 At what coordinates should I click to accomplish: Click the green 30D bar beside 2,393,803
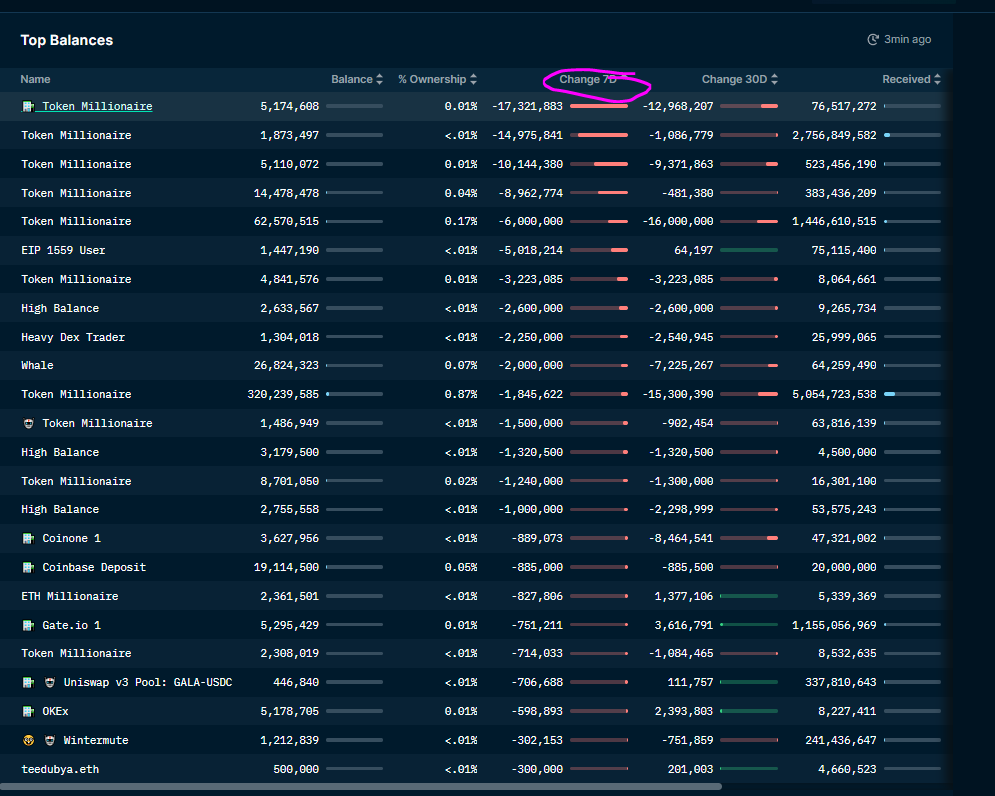click(749, 712)
